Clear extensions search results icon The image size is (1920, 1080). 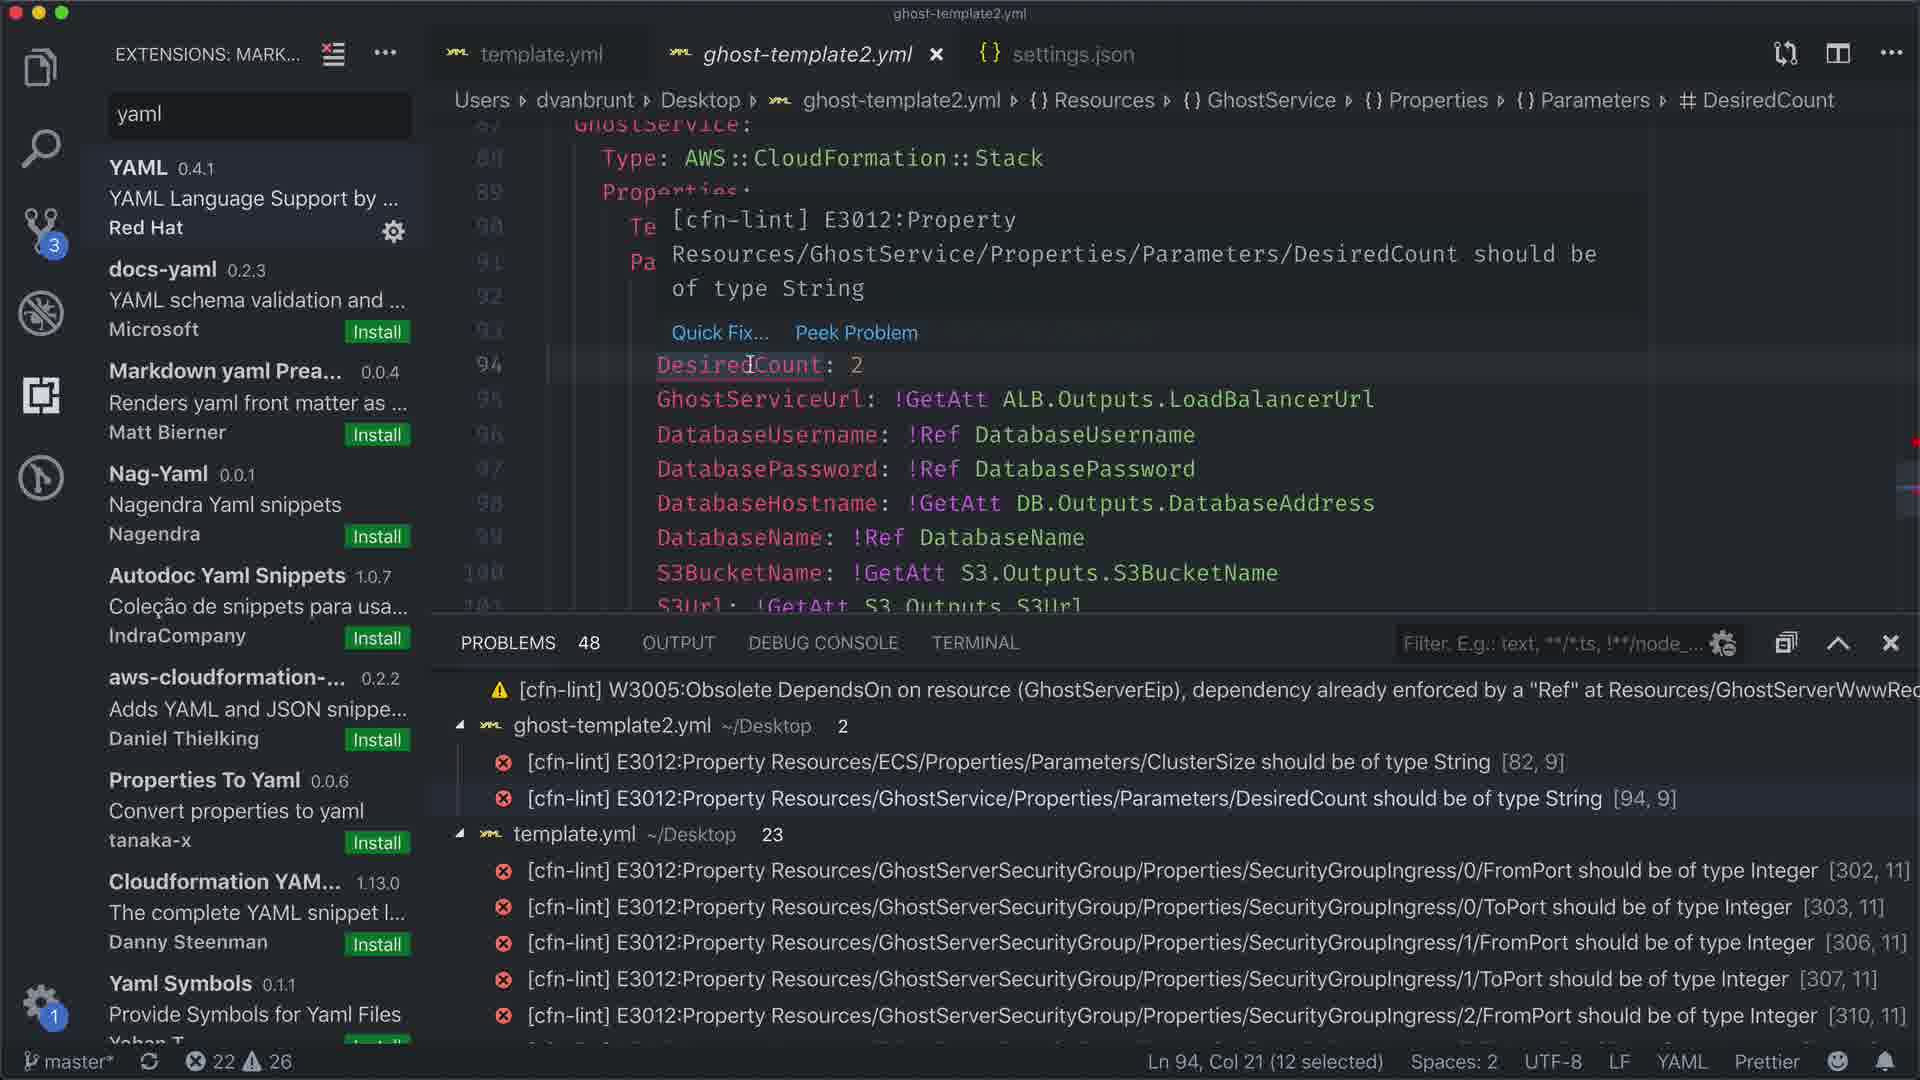pyautogui.click(x=333, y=54)
